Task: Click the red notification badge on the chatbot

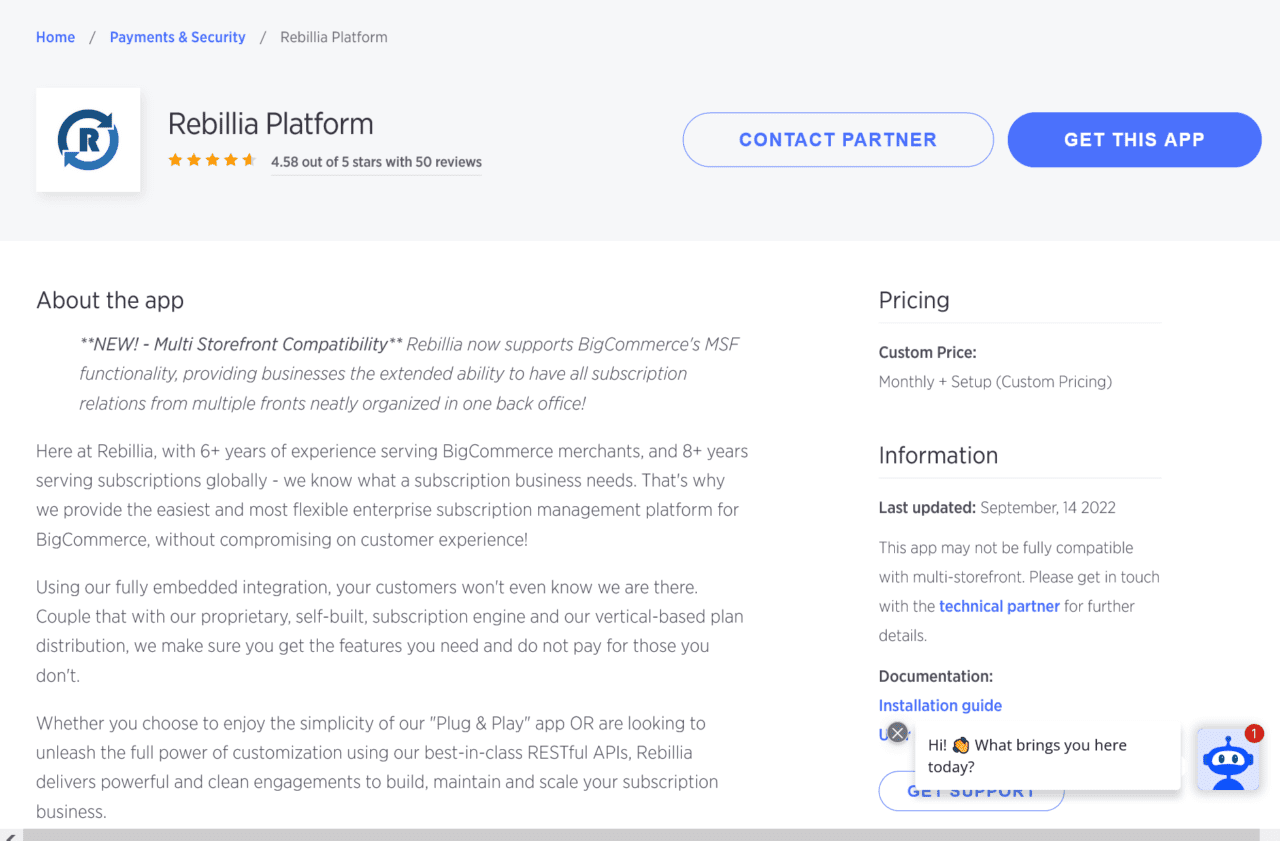Action: [1253, 733]
